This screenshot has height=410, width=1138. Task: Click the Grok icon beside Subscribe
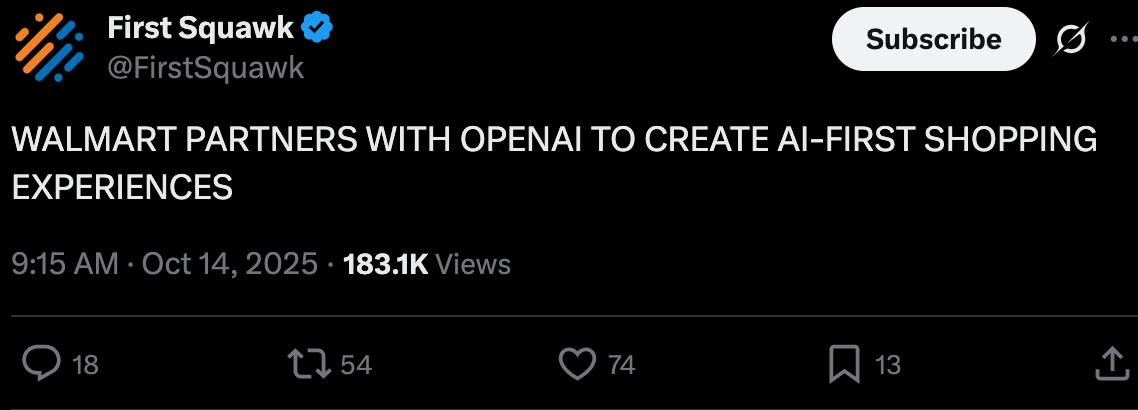tap(1071, 40)
